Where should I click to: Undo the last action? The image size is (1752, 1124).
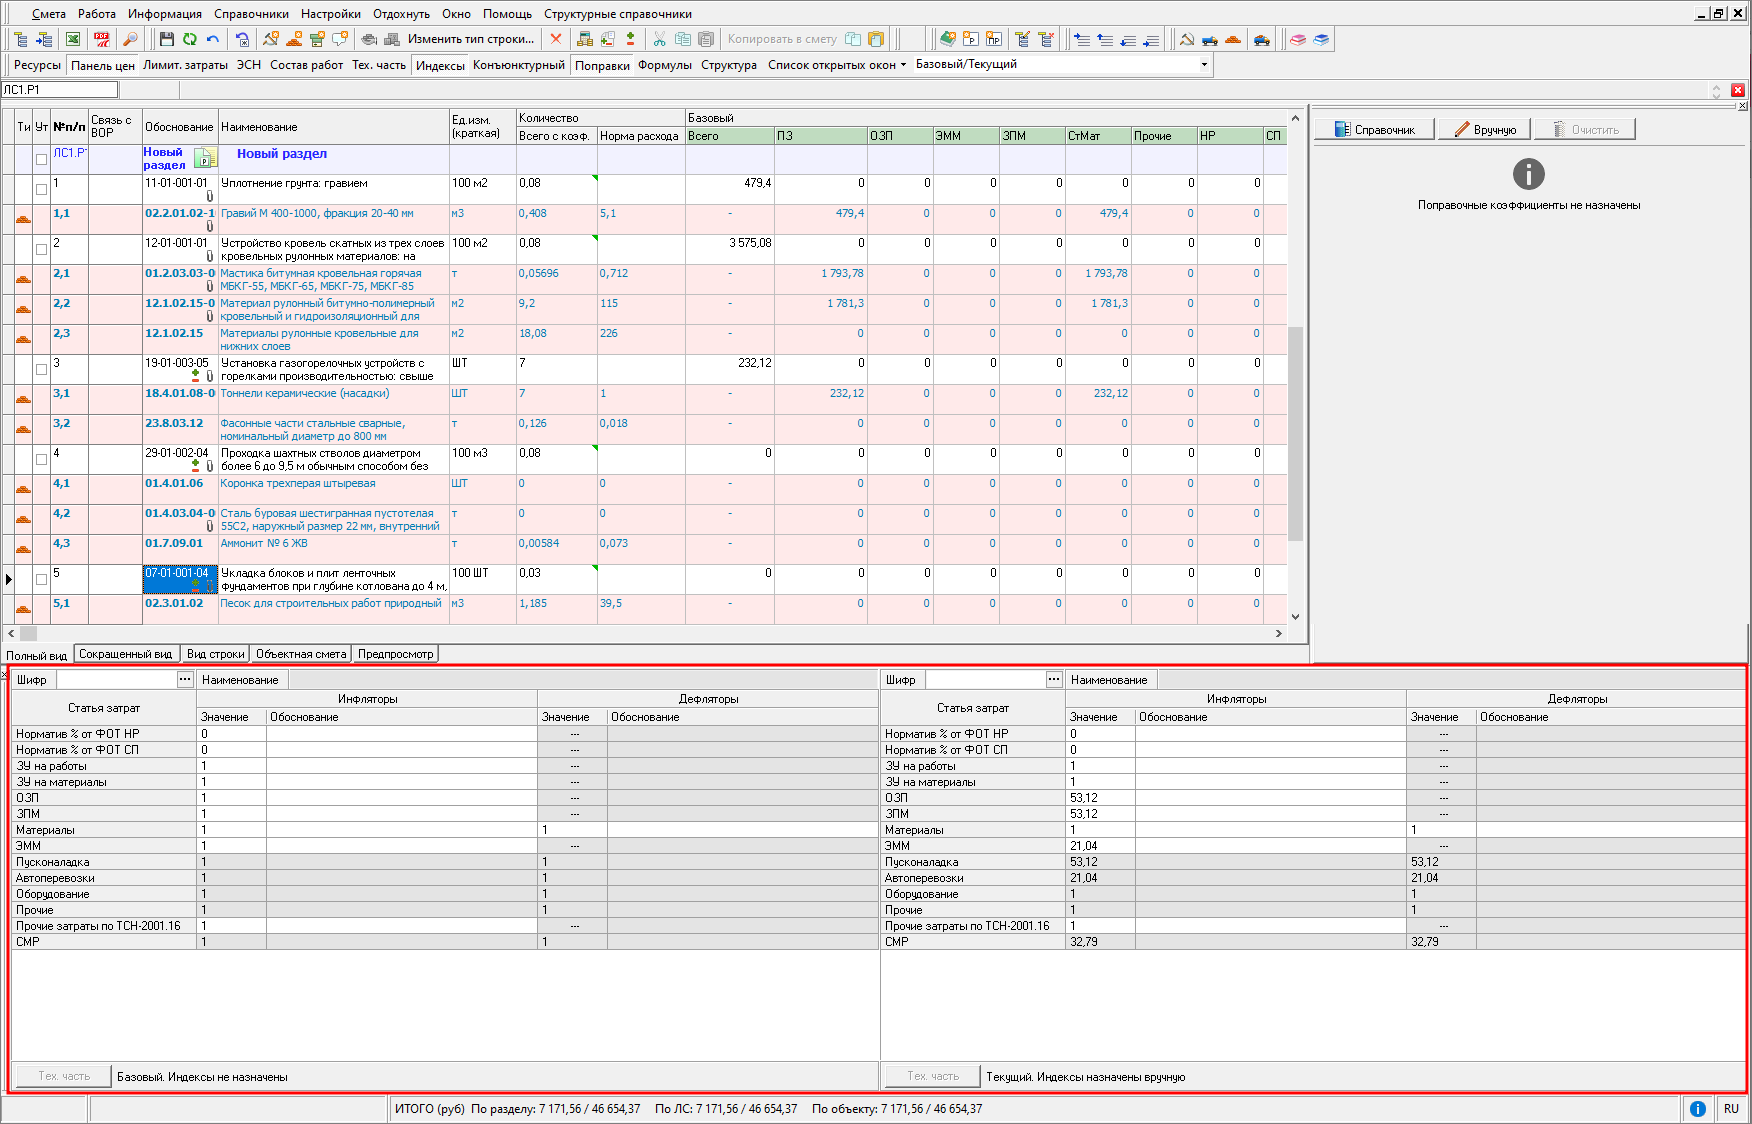[x=213, y=39]
